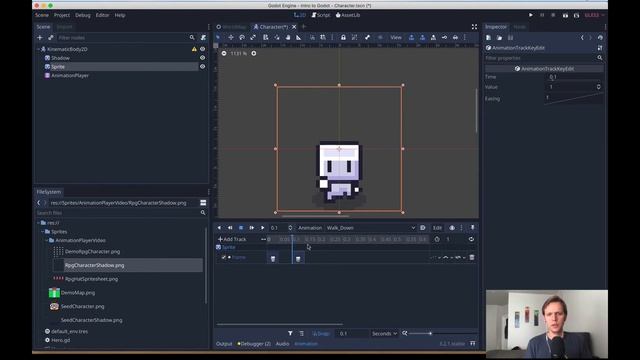The image size is (640, 360).
Task: Click Add Track button
Action: 232,239
